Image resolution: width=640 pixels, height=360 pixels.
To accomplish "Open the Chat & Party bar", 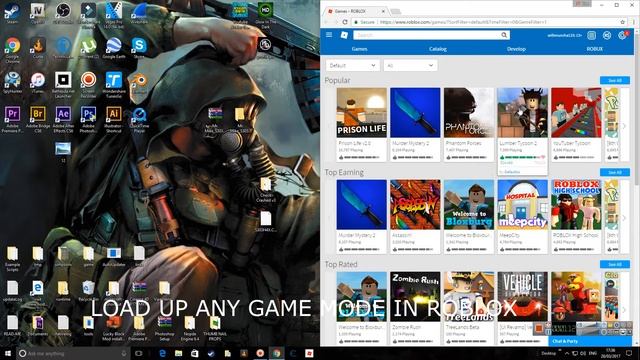I will pyautogui.click(x=590, y=341).
